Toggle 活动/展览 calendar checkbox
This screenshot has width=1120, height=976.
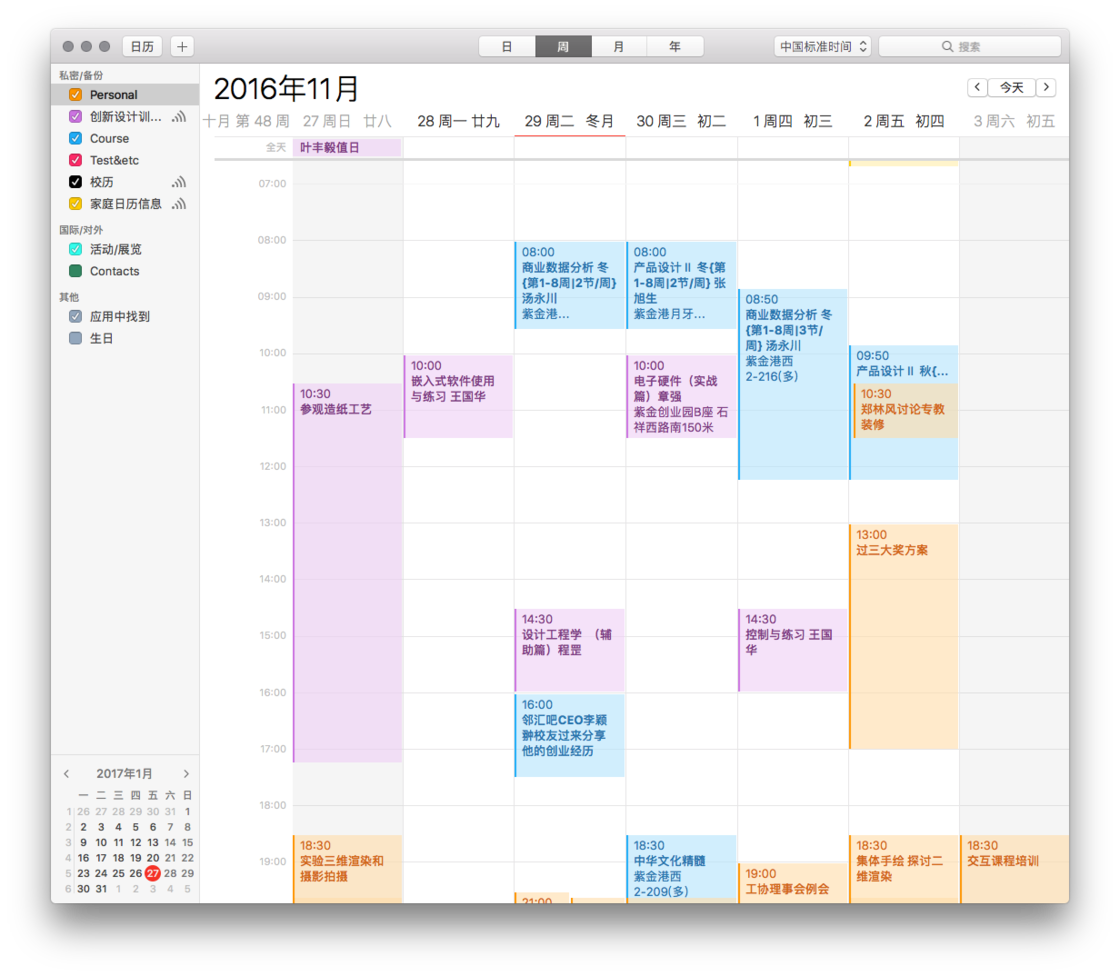[75, 249]
